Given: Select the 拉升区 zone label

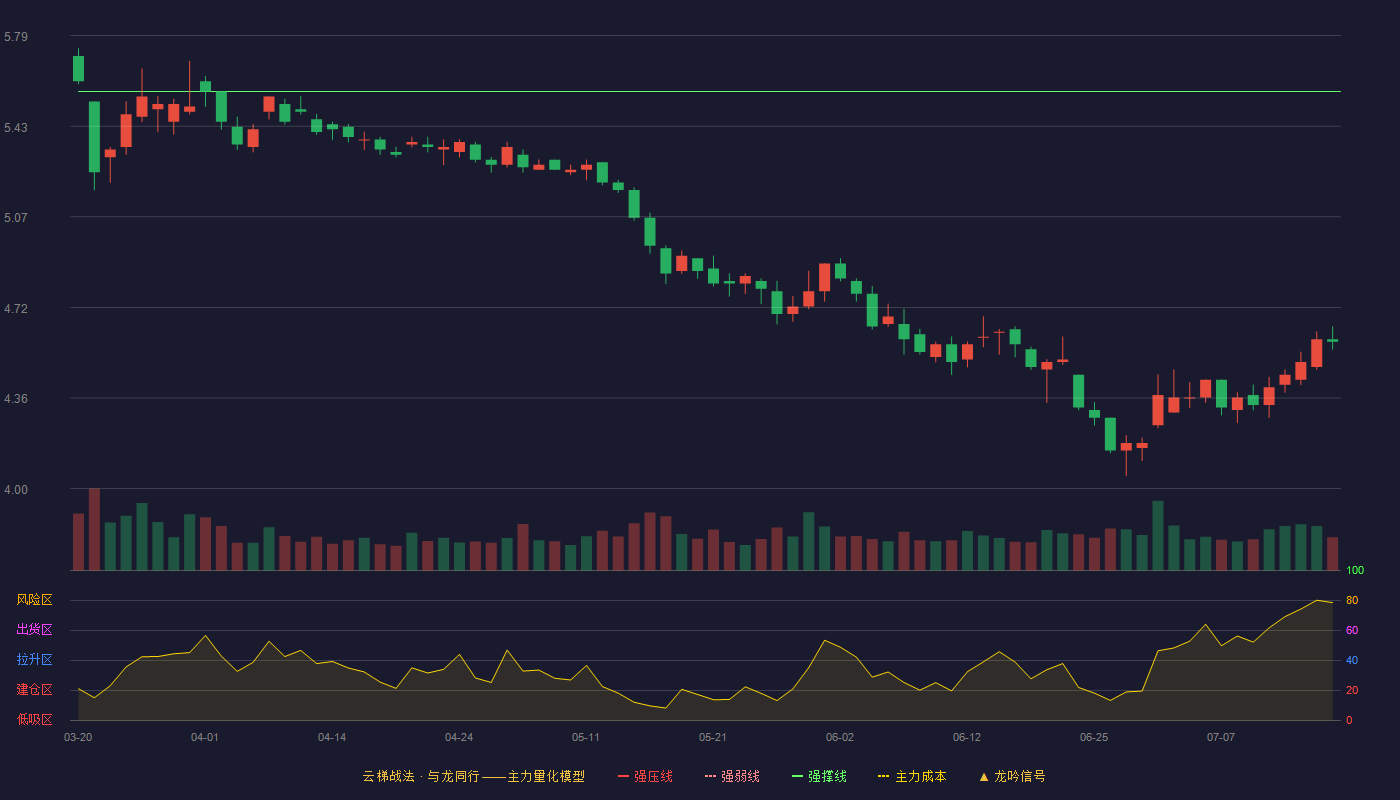Looking at the screenshot, I should [34, 660].
